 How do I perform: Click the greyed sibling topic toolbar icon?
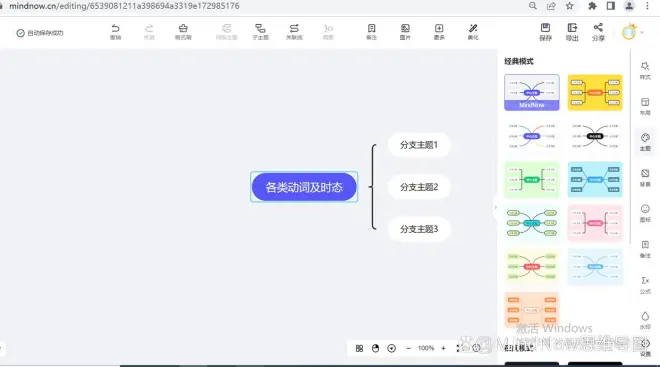pyautogui.click(x=226, y=32)
